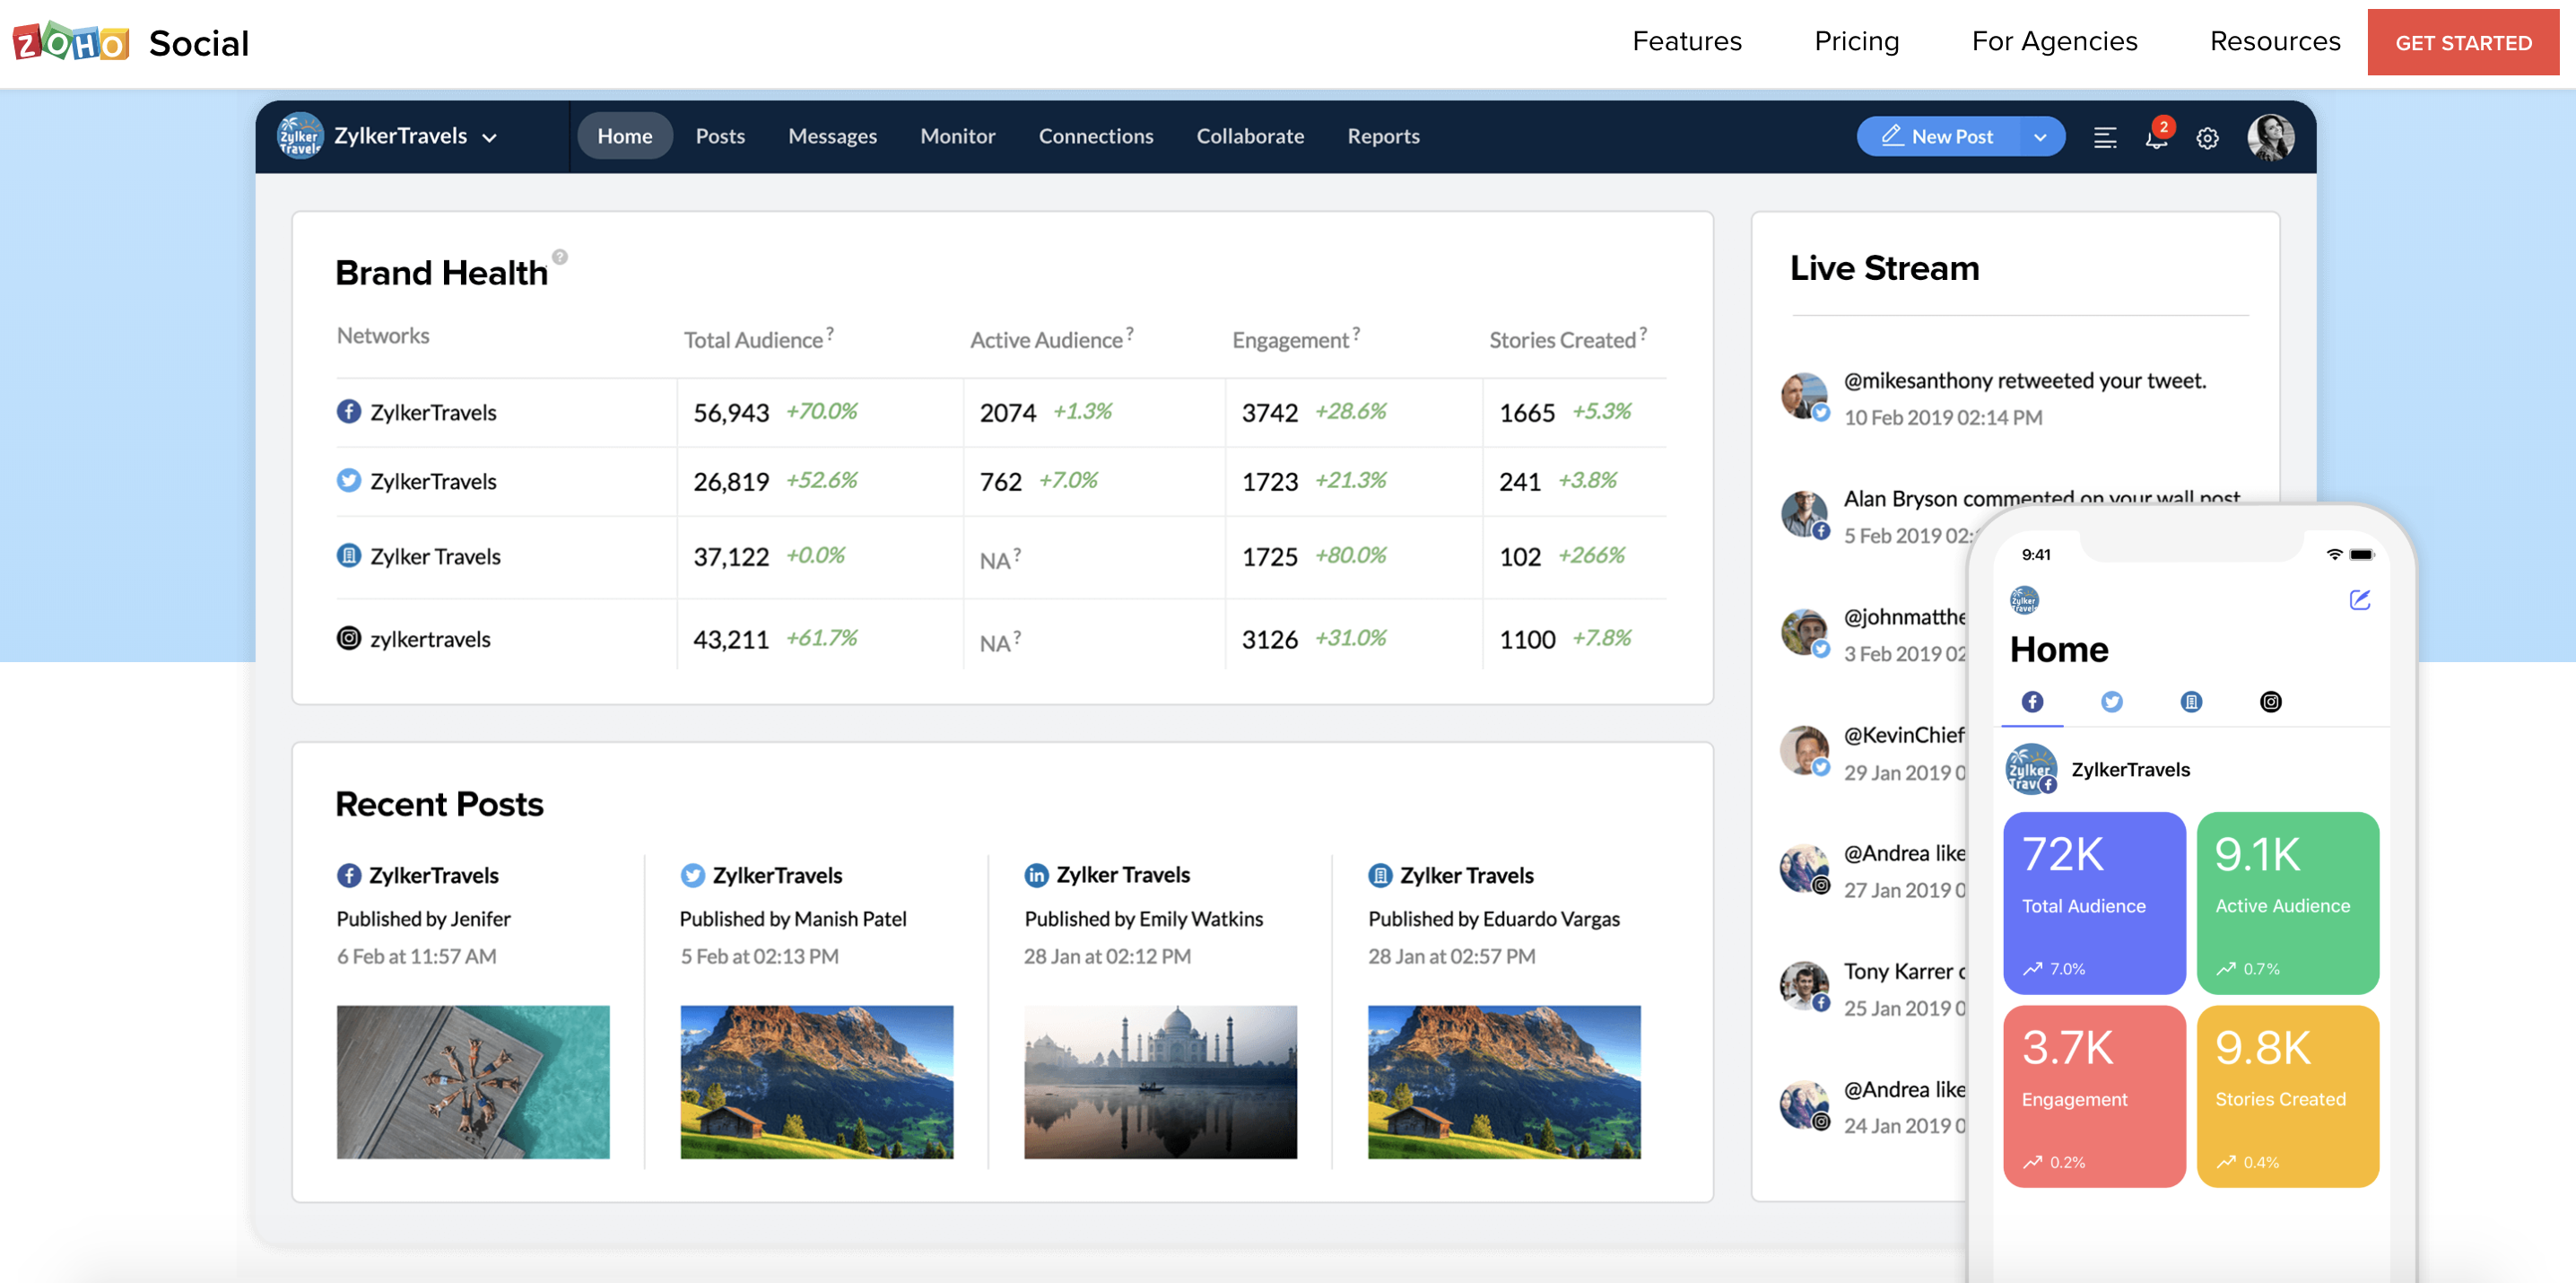The width and height of the screenshot is (2576, 1283).
Task: Click the +266% stories created value
Action: click(1591, 555)
